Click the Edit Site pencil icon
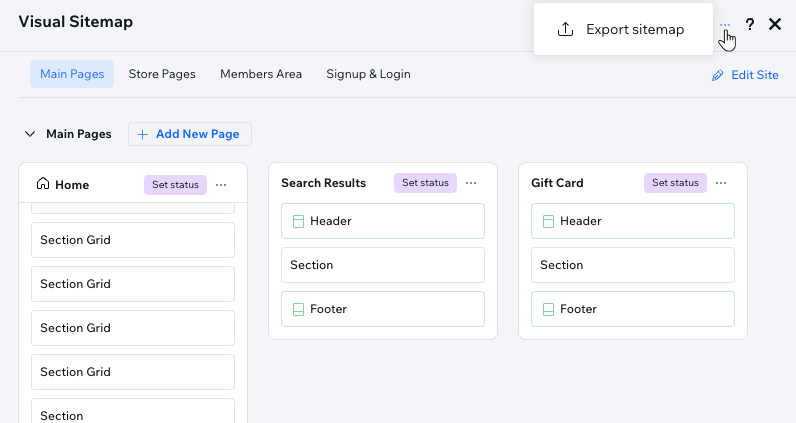 tap(717, 76)
